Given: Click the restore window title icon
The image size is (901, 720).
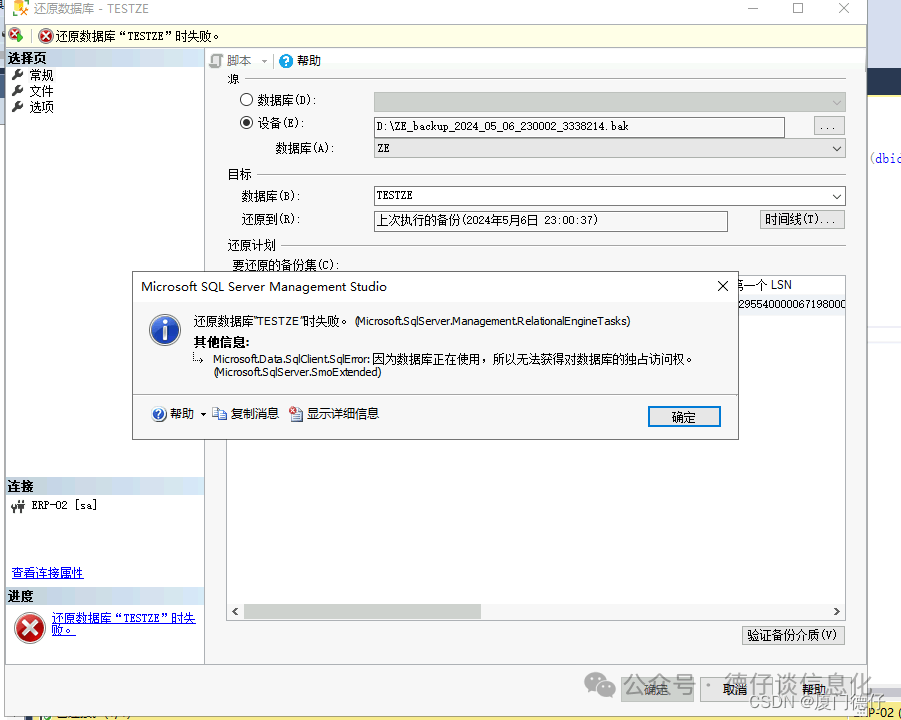Looking at the screenshot, I should click(x=20, y=8).
